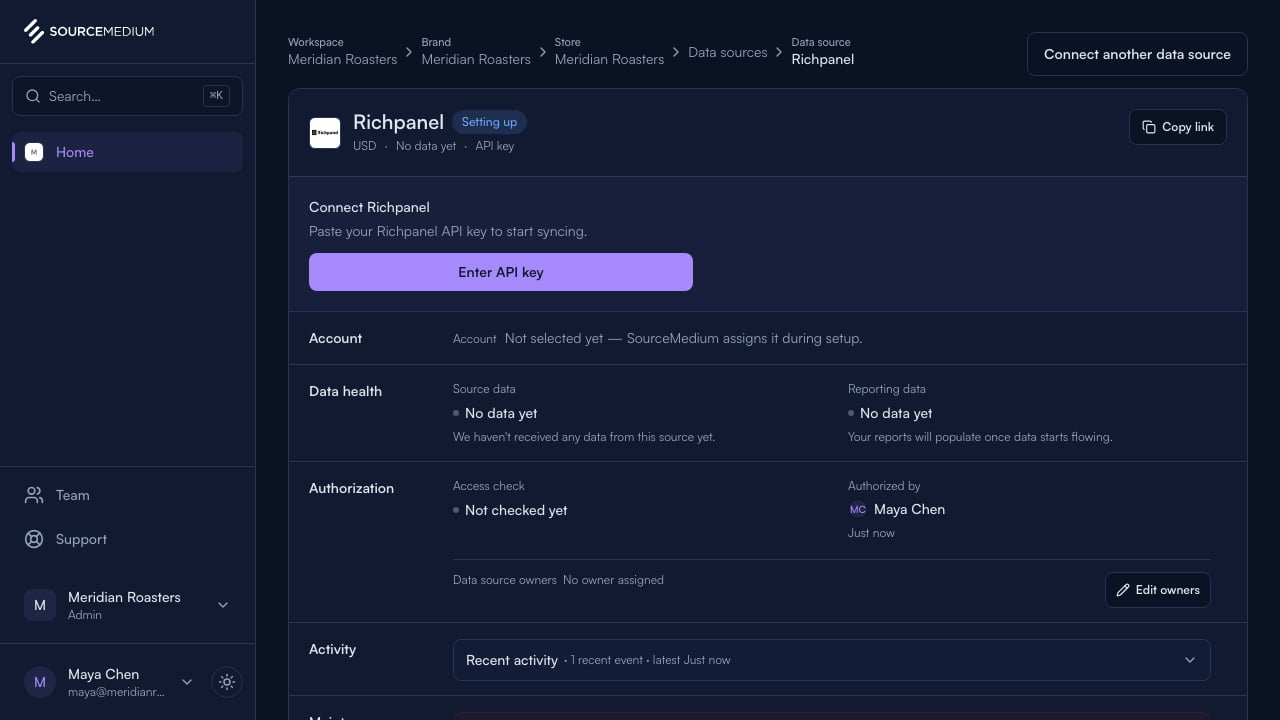Click the "Not checked yet" access status
Screen dimensions: 1280x720
516,510
